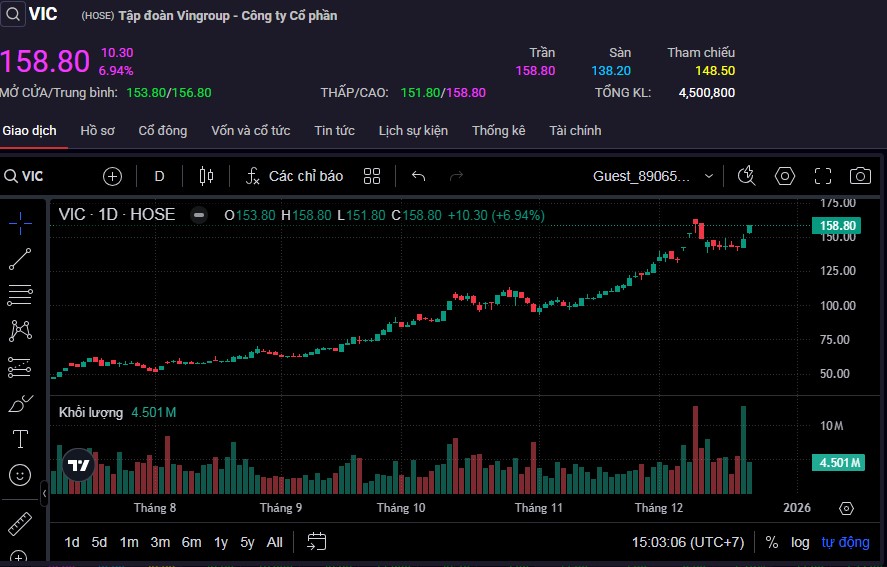Select the trend line drawing tool

pyautogui.click(x=20, y=260)
